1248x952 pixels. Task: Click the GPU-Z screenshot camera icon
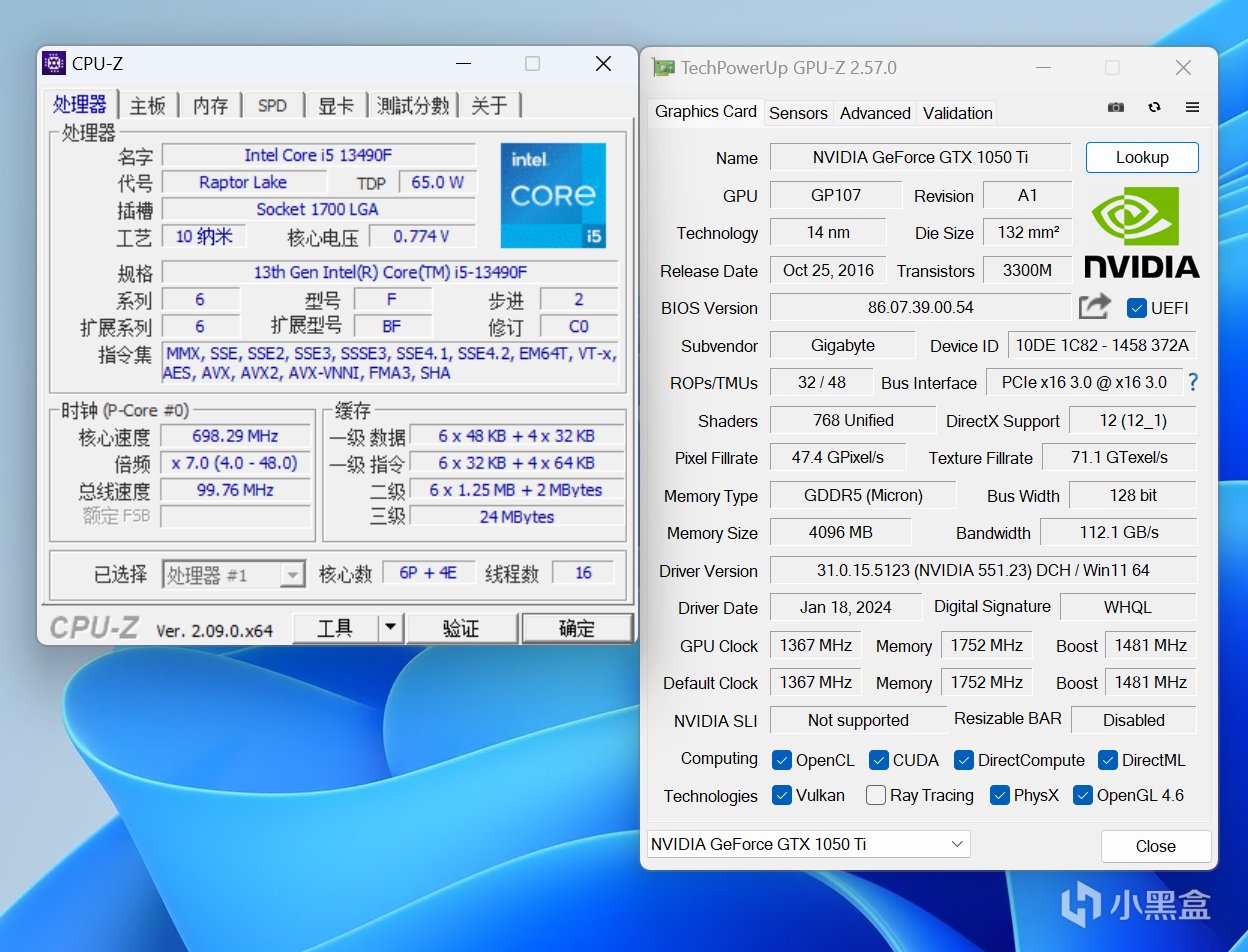(x=1116, y=107)
